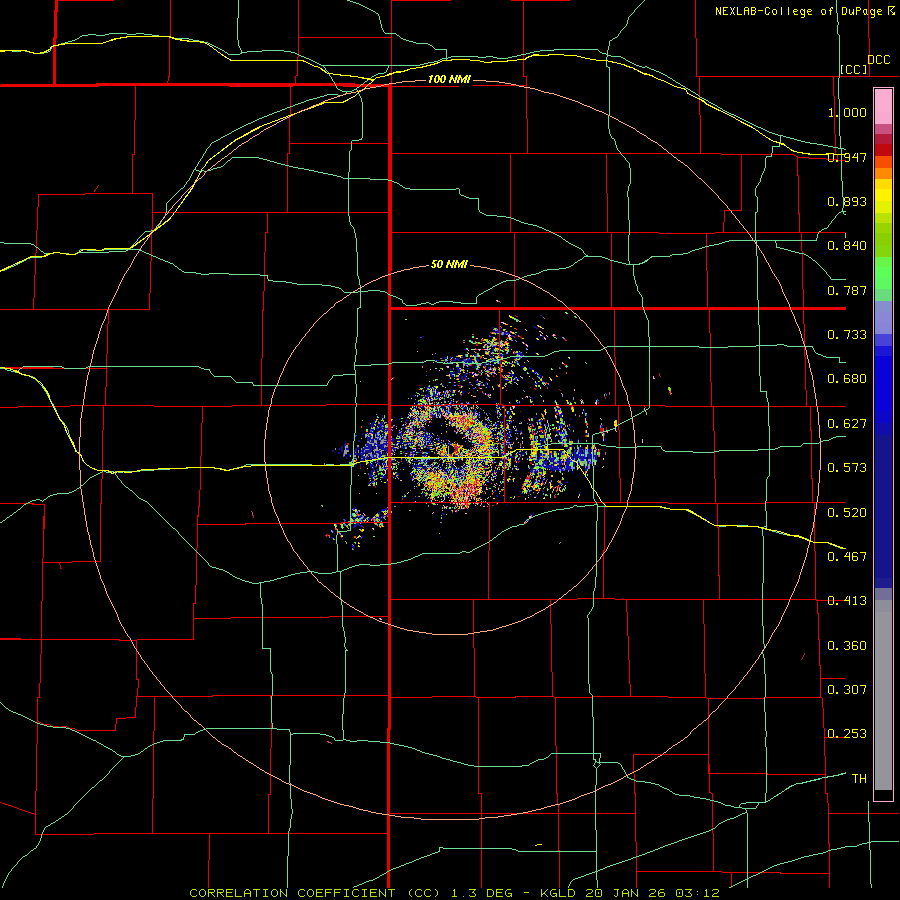Image resolution: width=900 pixels, height=900 pixels.
Task: Click the 0.787 color scale value
Action: tap(847, 290)
